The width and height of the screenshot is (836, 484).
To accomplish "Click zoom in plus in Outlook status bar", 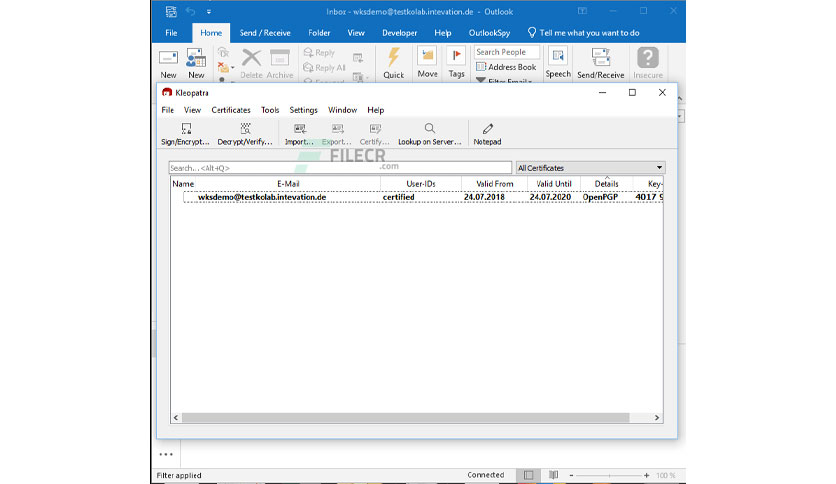I will (646, 475).
